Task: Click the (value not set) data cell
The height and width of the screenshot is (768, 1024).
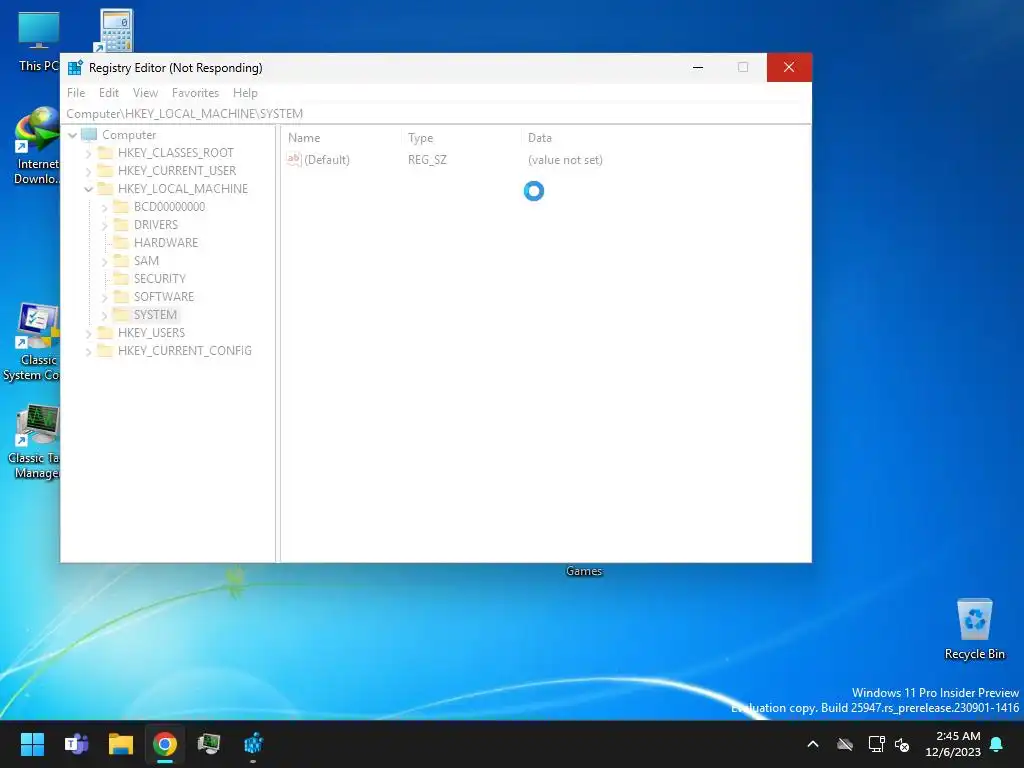Action: (565, 160)
